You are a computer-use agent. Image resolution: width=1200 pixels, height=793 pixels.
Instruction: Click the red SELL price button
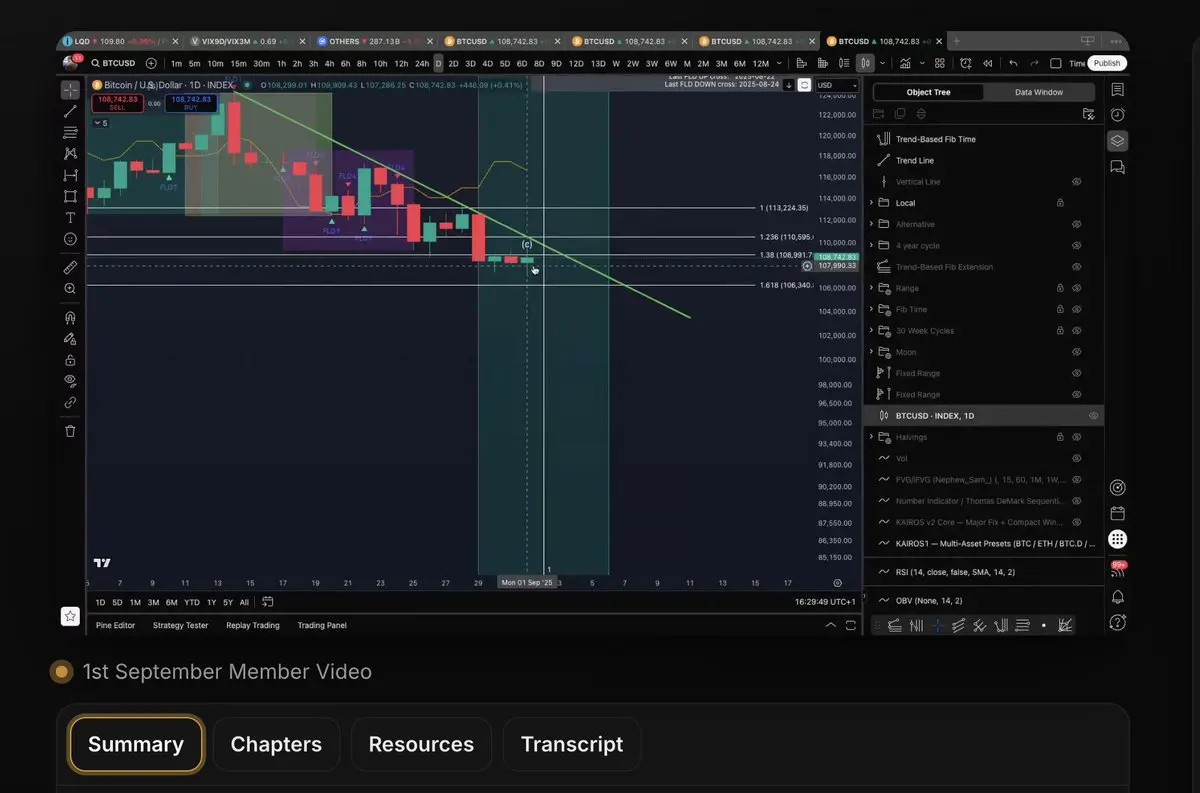tap(117, 103)
